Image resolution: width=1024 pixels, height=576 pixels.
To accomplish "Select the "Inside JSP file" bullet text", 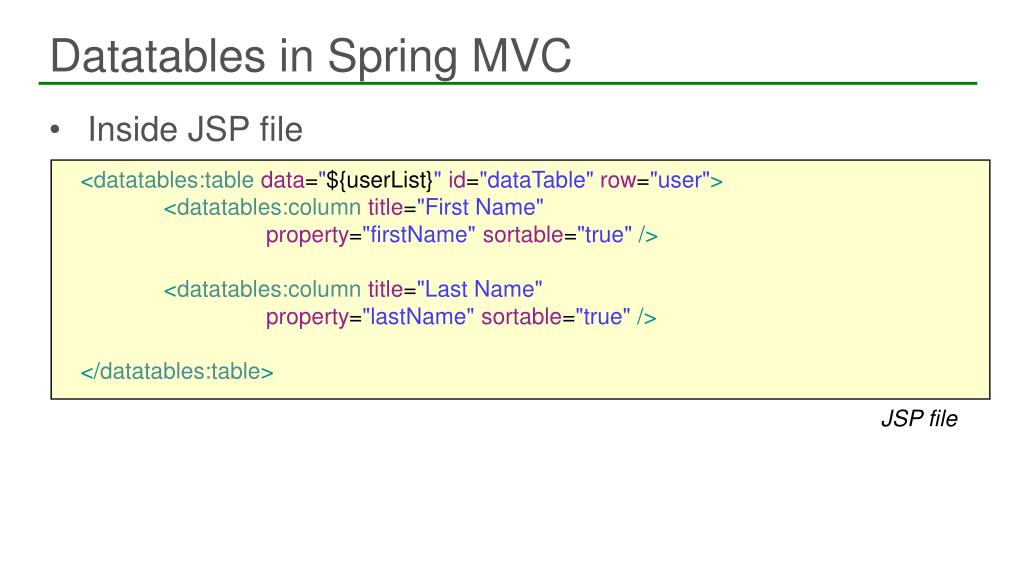I will click(x=195, y=129).
